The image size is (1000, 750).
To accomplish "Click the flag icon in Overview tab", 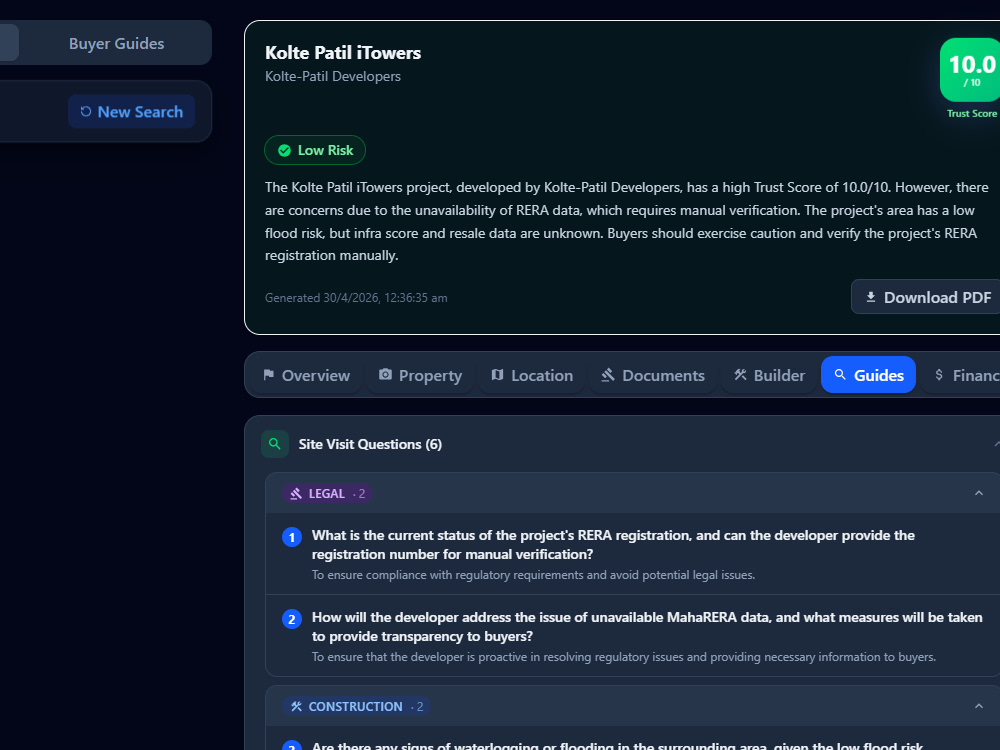I will pyautogui.click(x=268, y=375).
